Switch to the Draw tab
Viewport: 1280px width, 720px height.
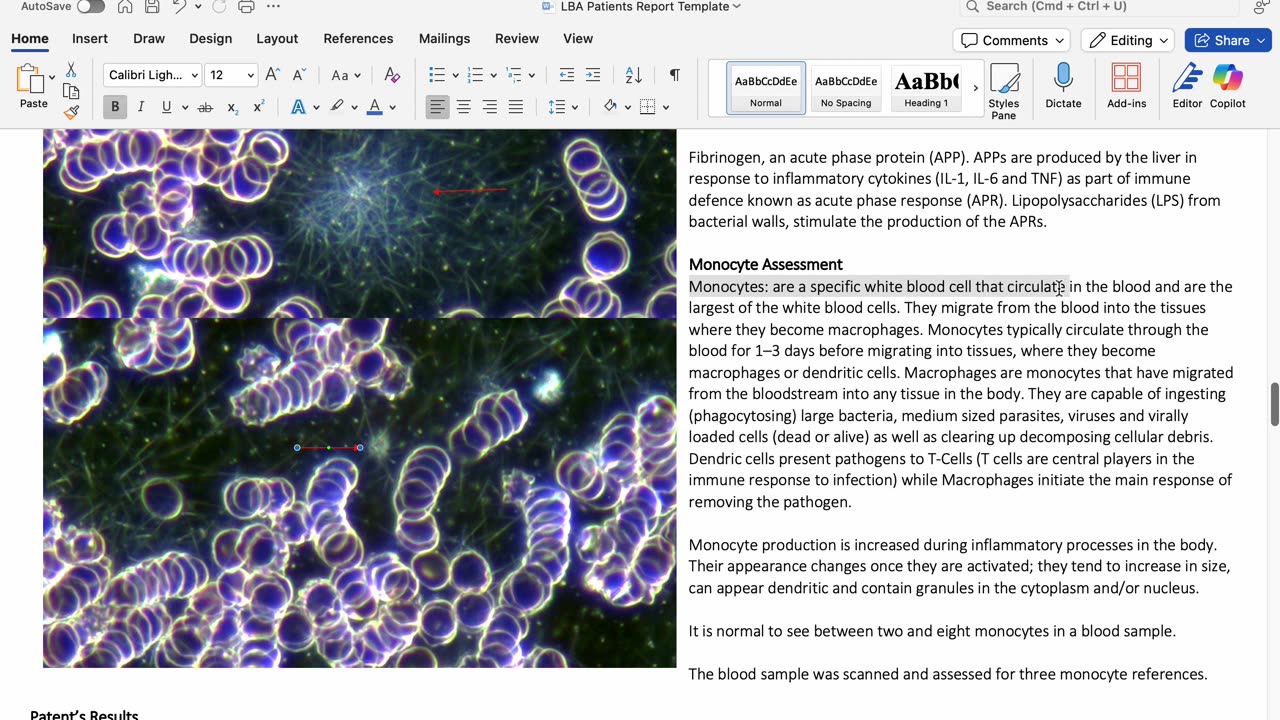(149, 38)
